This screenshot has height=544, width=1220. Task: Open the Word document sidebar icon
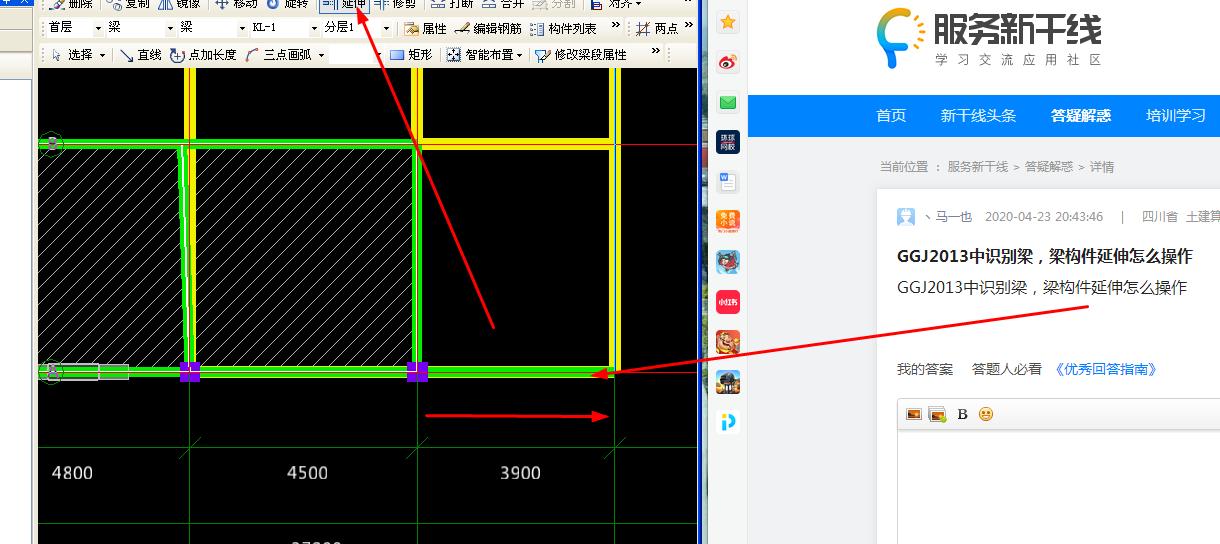pos(728,182)
